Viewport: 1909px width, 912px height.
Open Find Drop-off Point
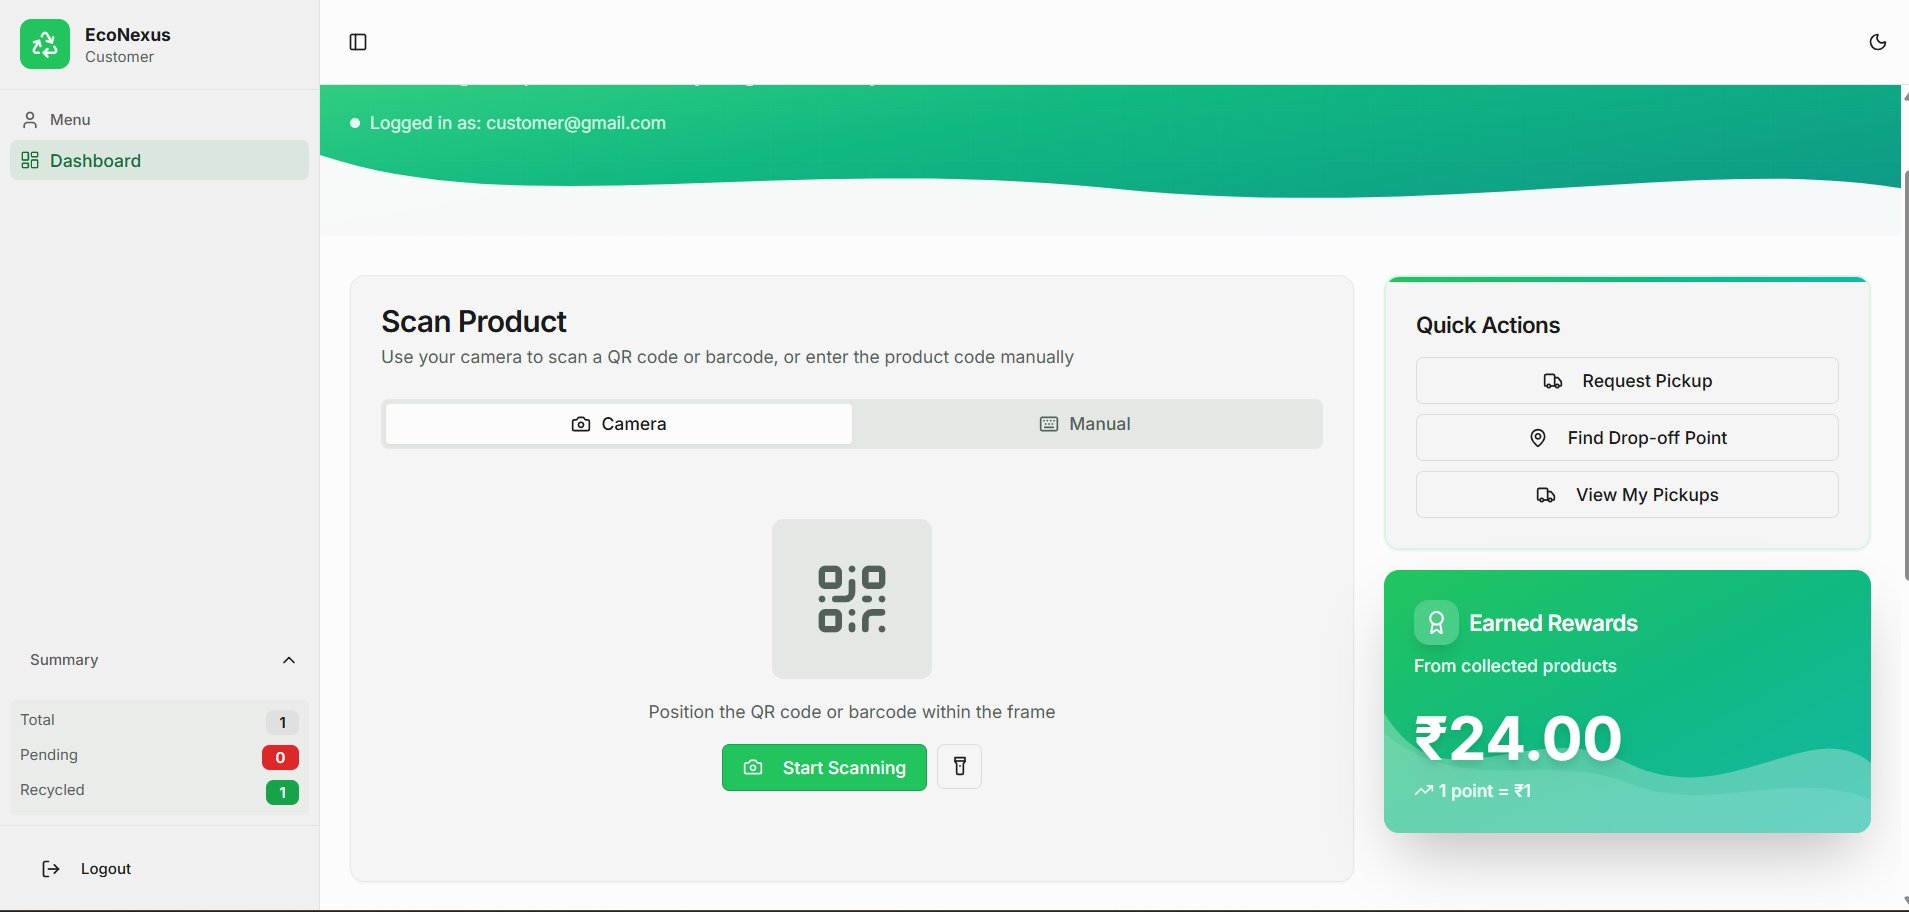[1627, 438]
